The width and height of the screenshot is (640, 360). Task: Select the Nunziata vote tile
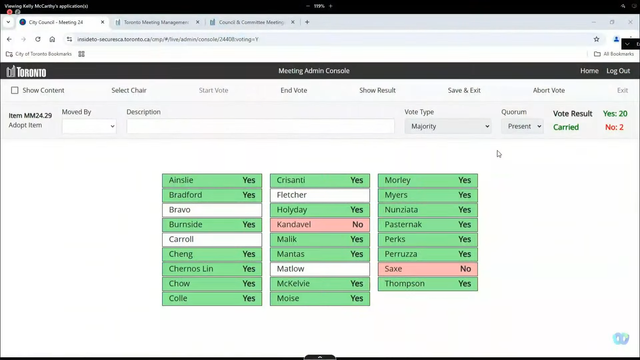(428, 210)
